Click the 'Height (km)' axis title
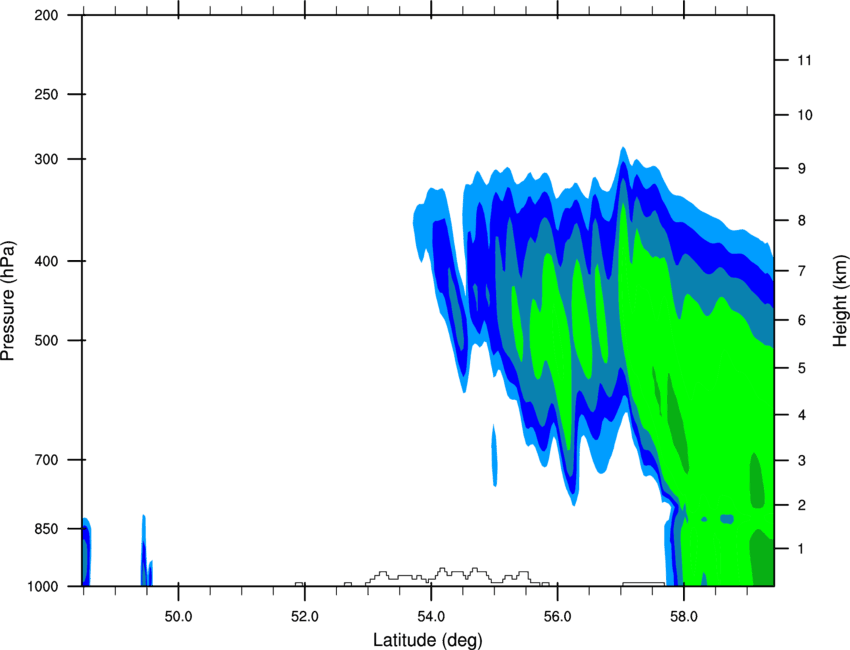Viewport: 850px width, 650px height. [x=840, y=301]
